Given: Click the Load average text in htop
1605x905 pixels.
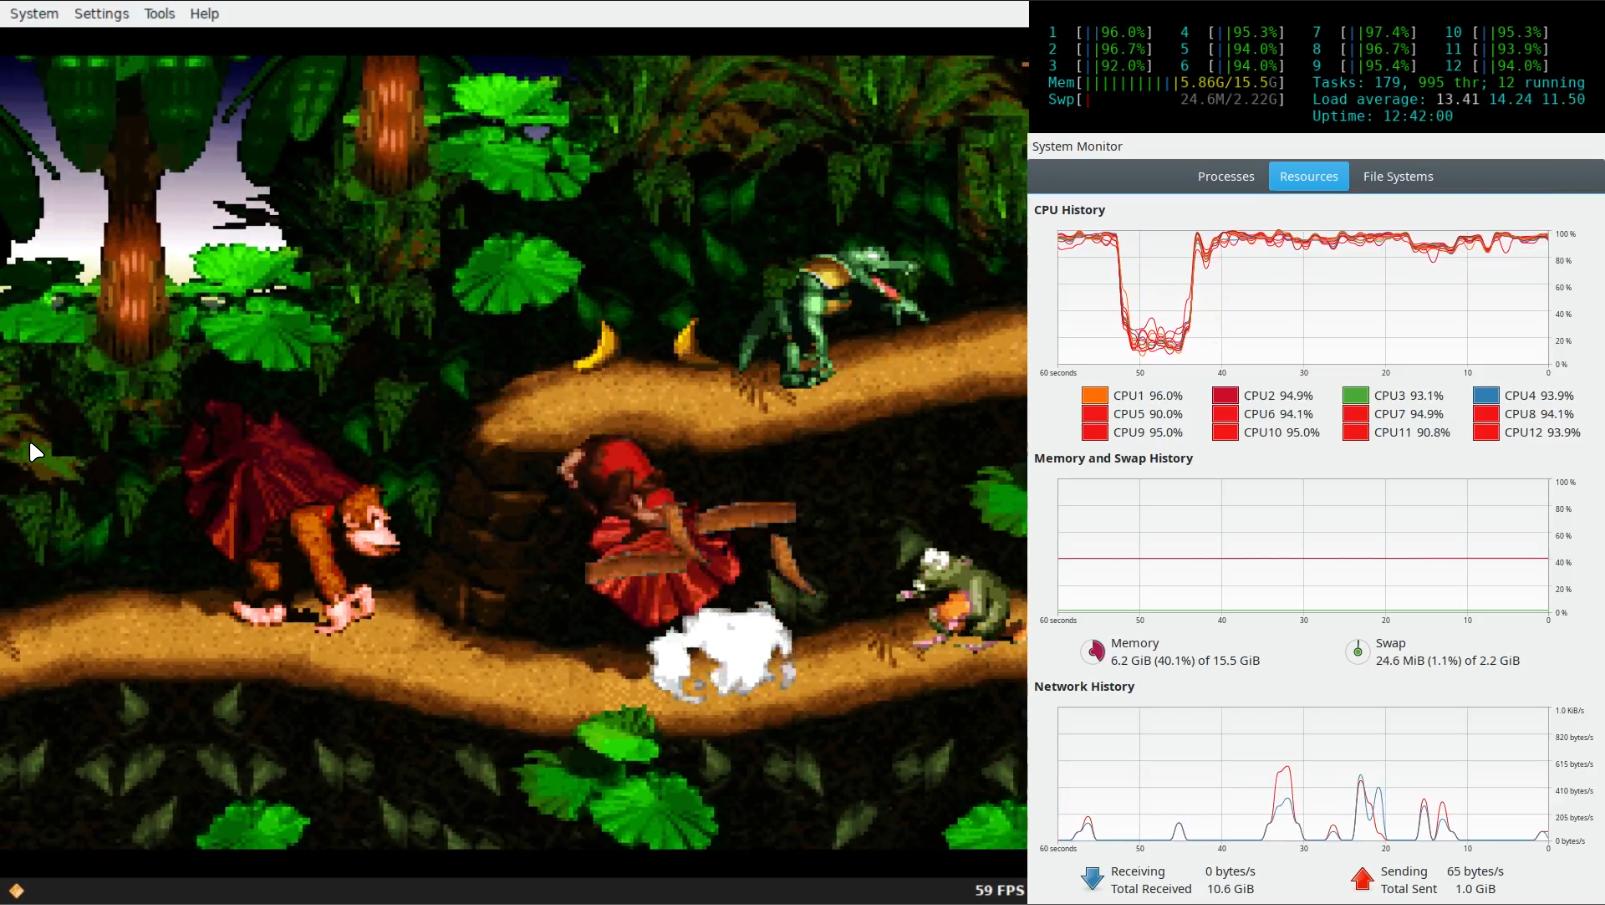Looking at the screenshot, I should pos(1448,99).
